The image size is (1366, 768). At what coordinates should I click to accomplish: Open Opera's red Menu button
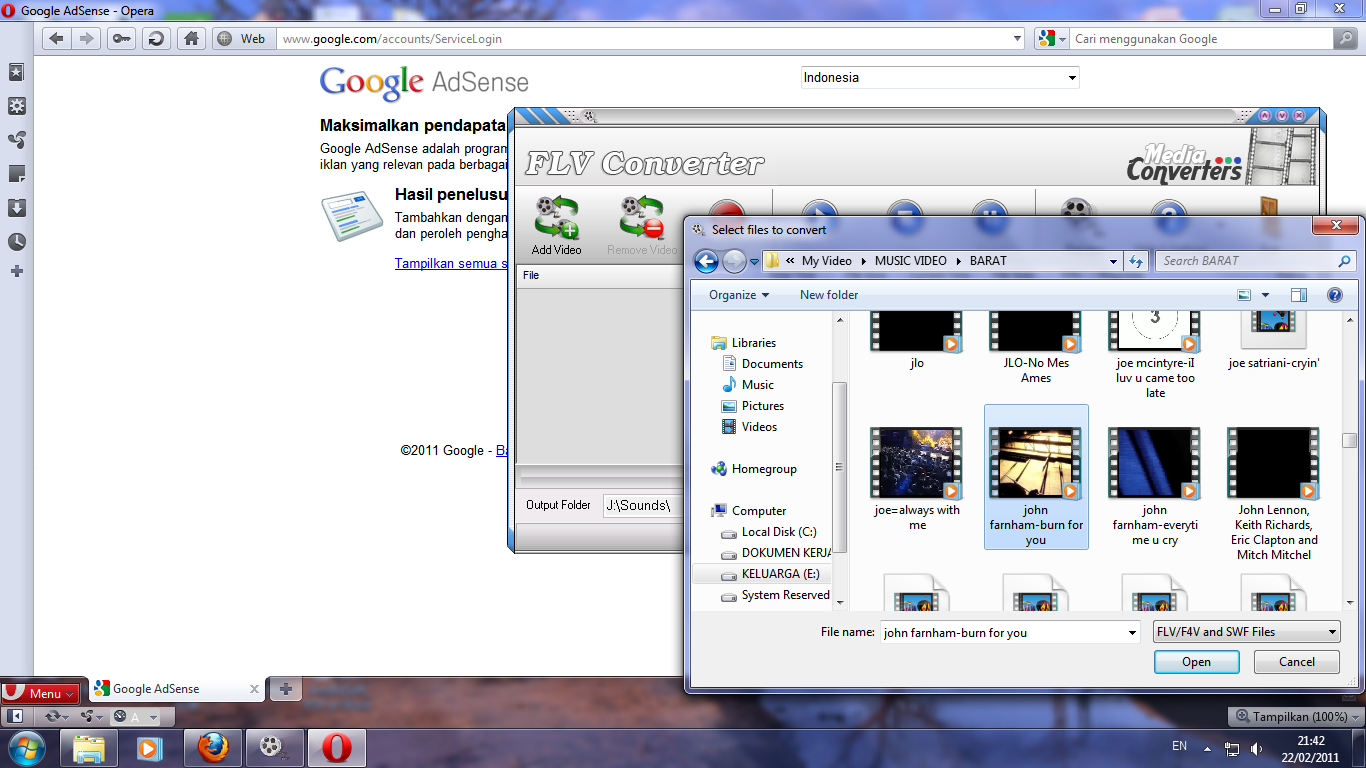[x=40, y=693]
